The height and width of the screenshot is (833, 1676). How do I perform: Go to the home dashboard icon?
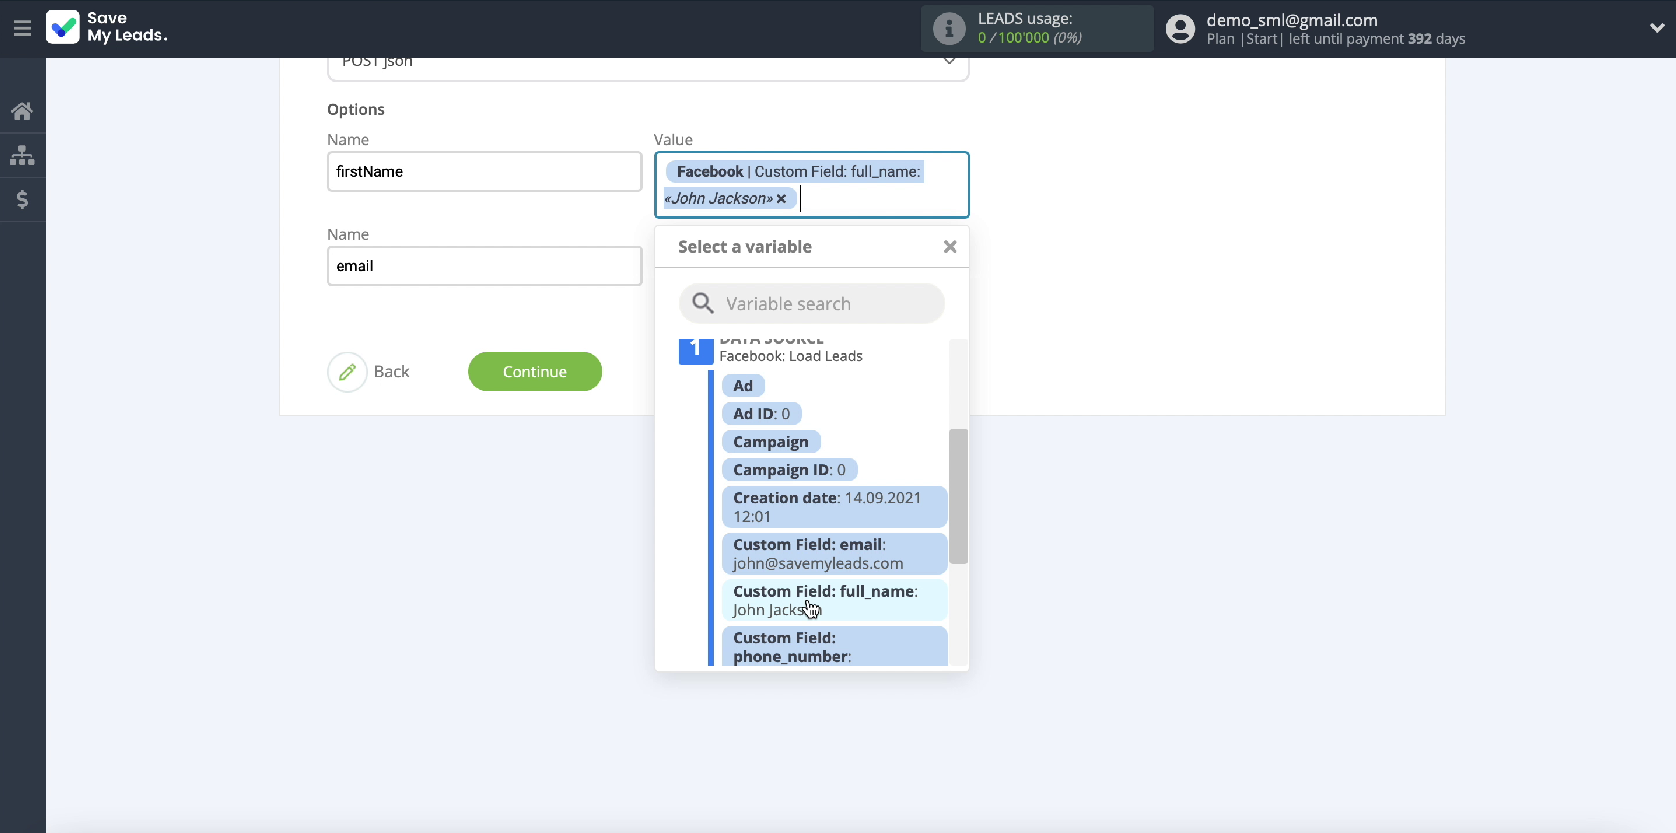22,111
